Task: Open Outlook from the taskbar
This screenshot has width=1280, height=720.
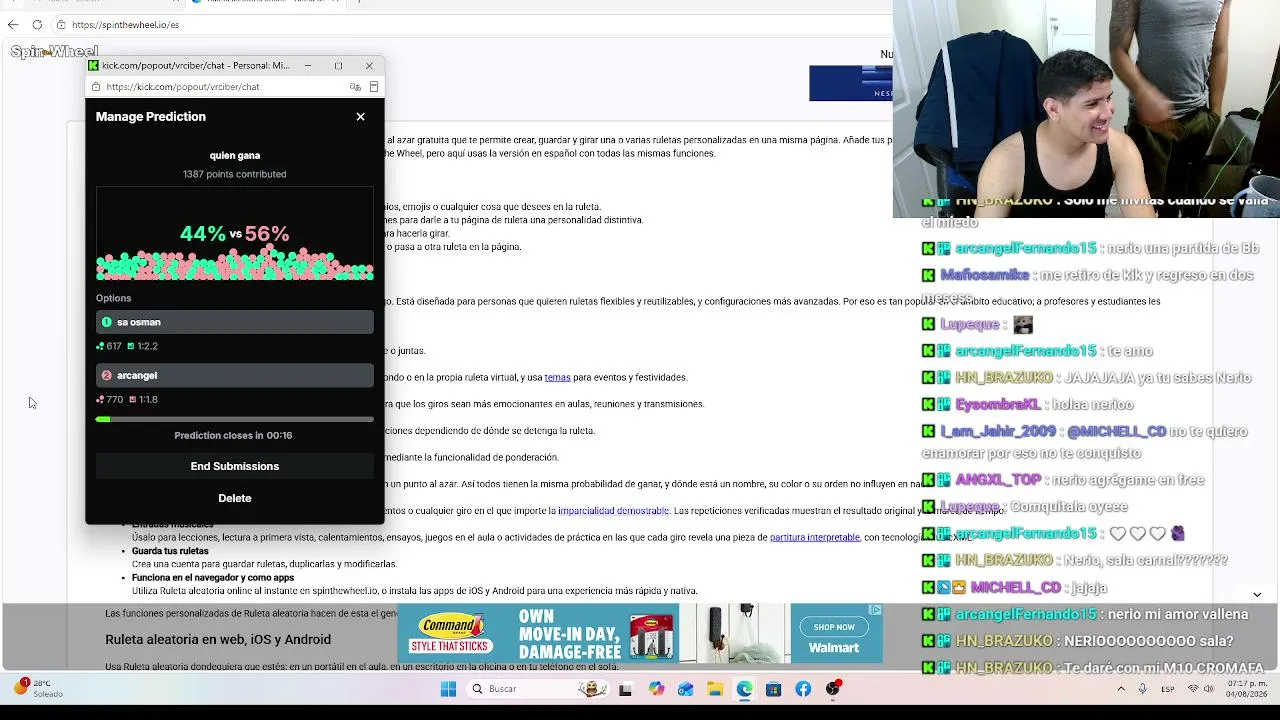Action: tap(685, 689)
